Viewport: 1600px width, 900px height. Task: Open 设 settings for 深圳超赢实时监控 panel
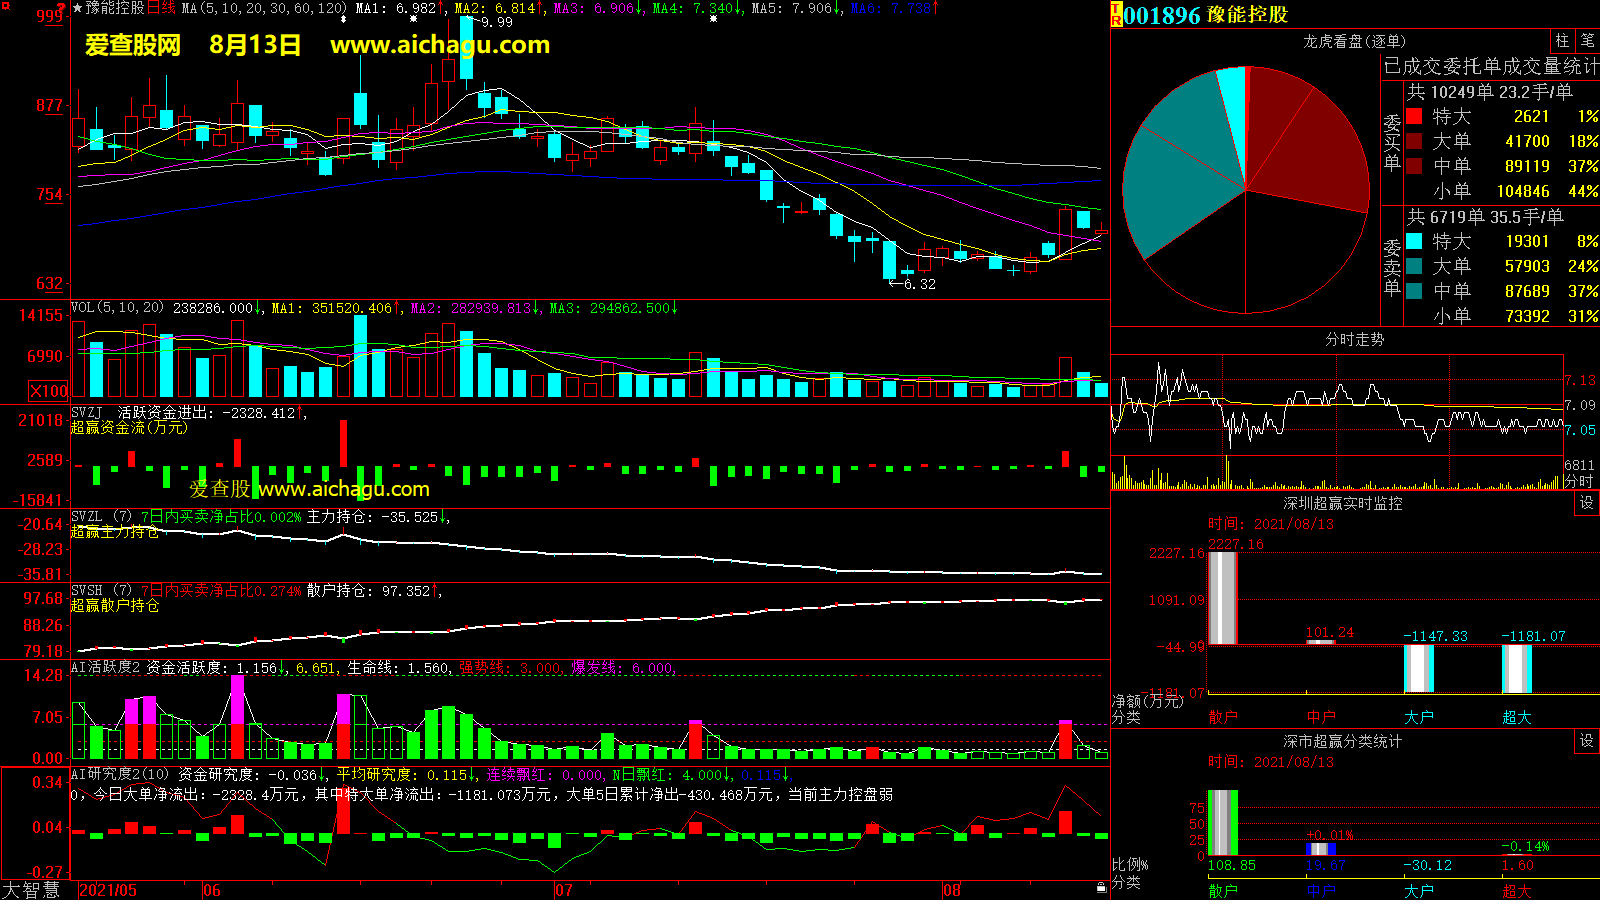pos(1587,503)
